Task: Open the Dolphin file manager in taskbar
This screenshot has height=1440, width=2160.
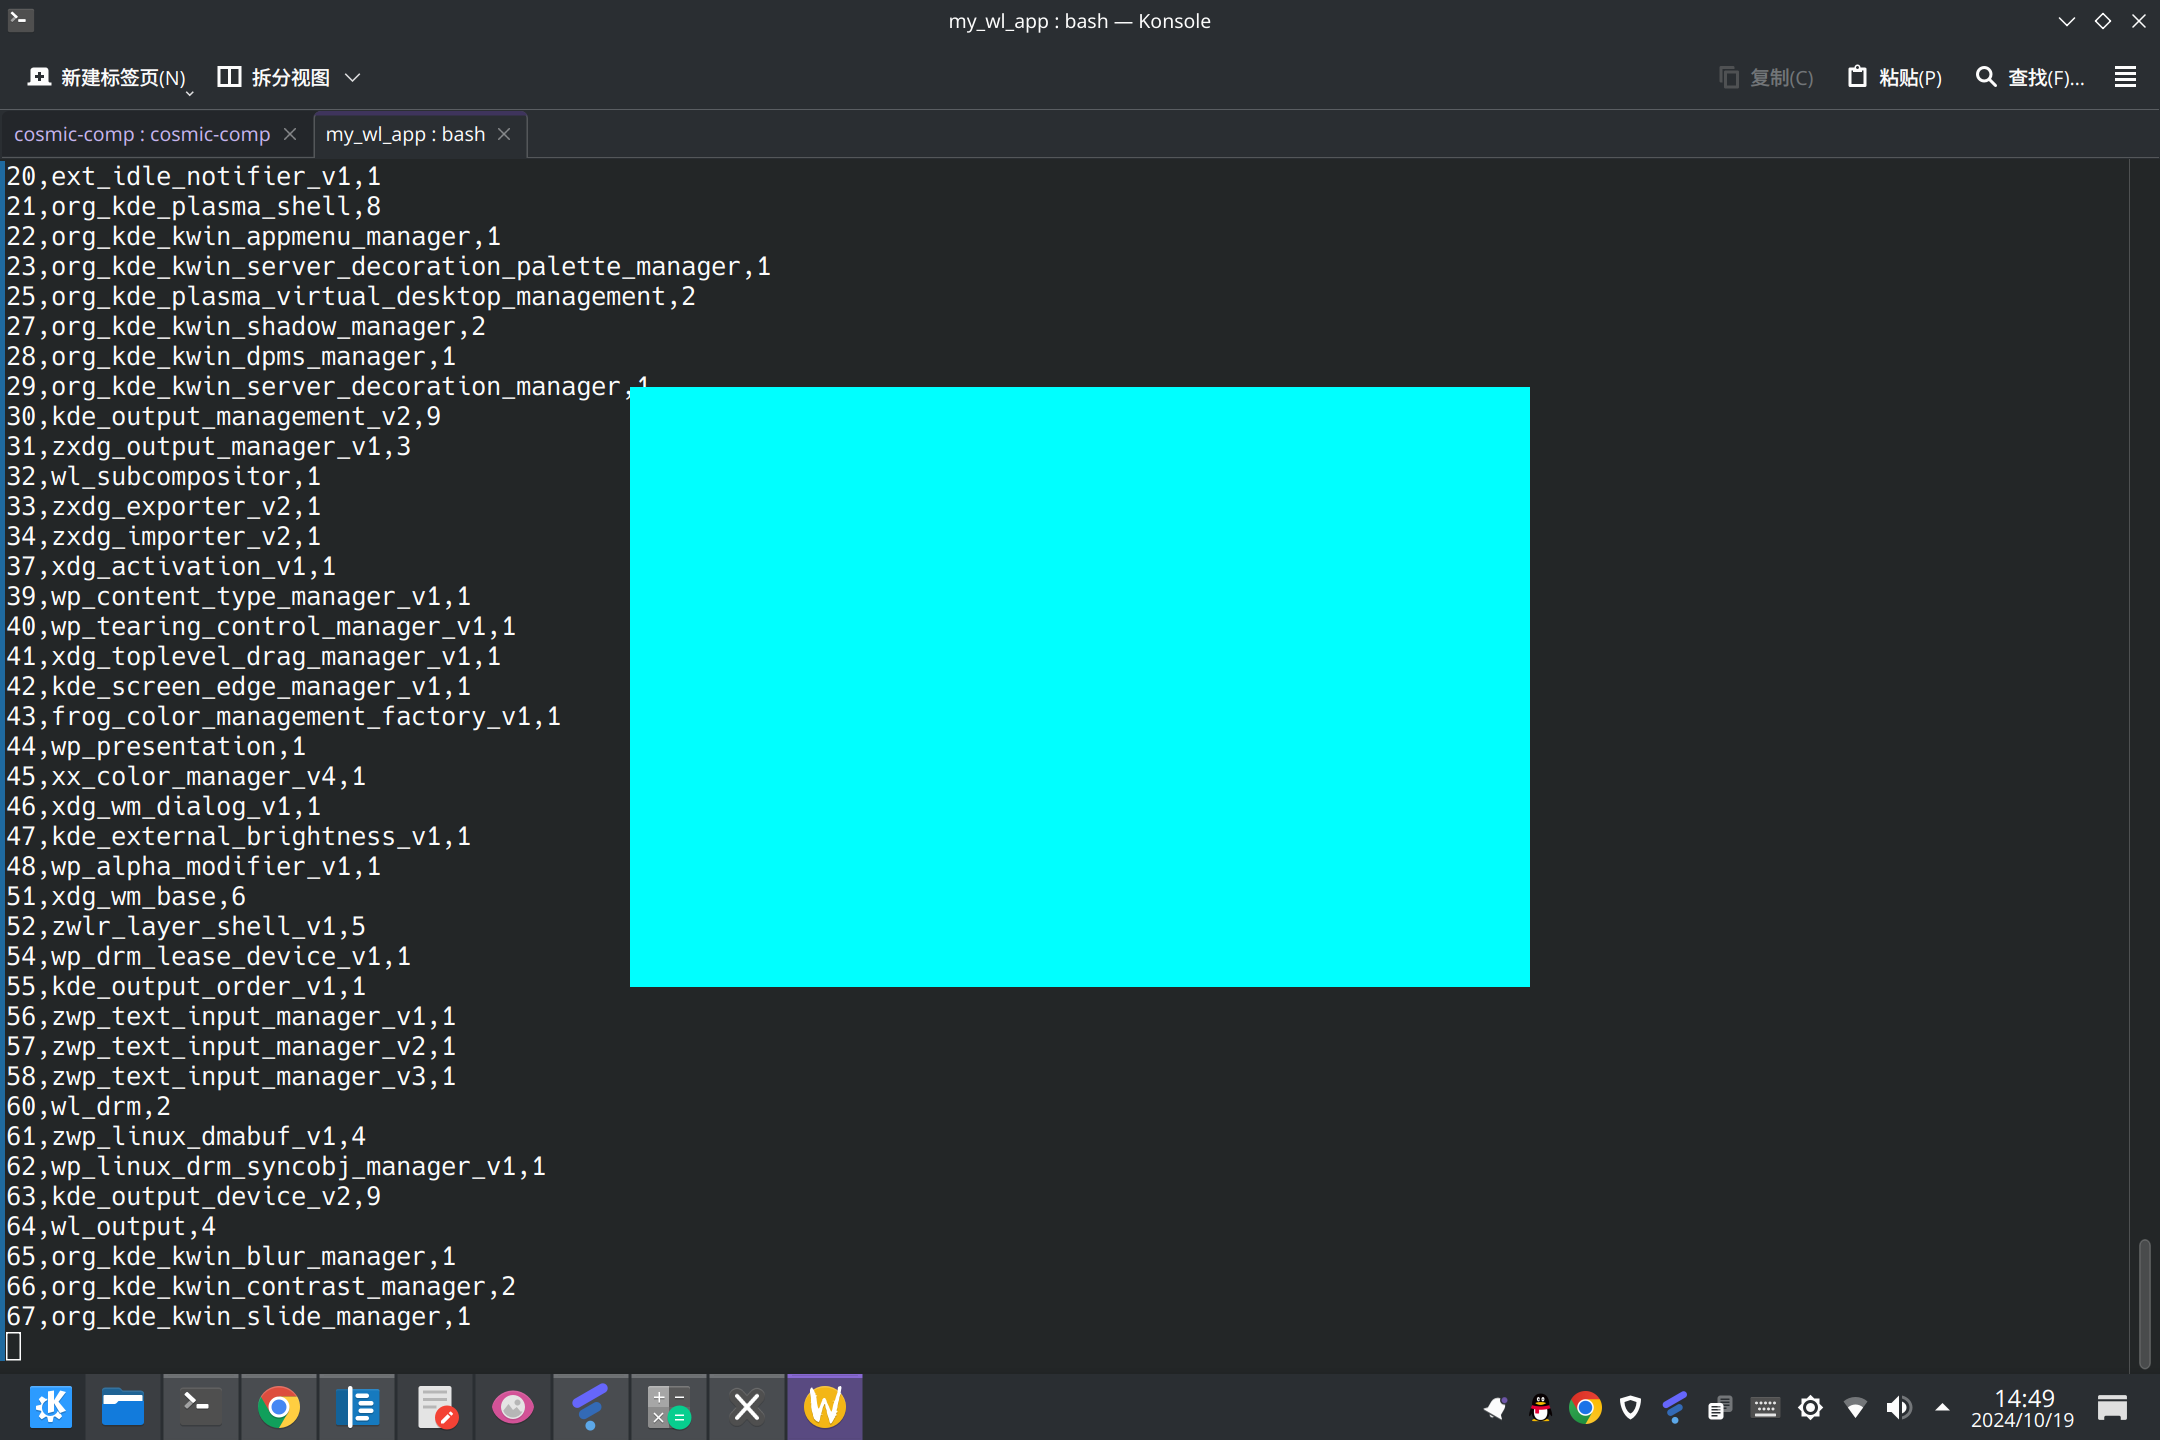Action: click(123, 1407)
